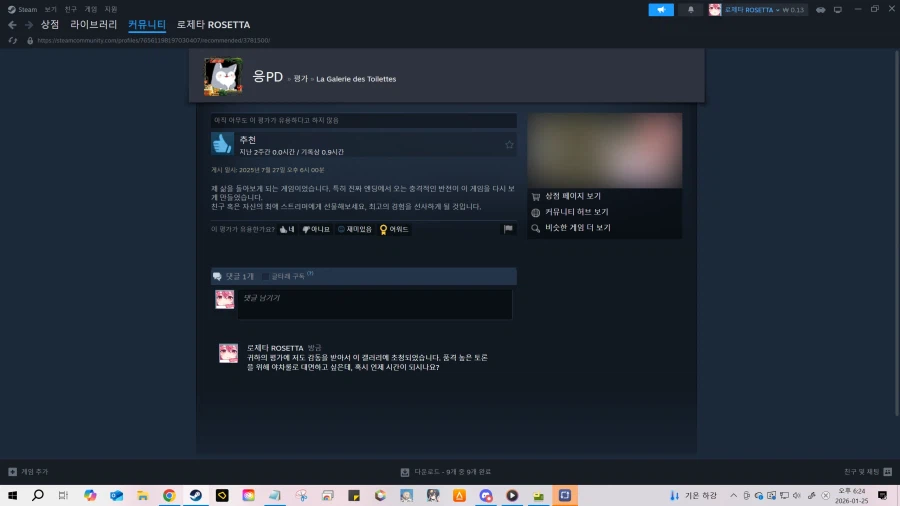This screenshot has width=900, height=506.
Task: Give an 어워드 (Award) to the review
Action: tap(394, 229)
